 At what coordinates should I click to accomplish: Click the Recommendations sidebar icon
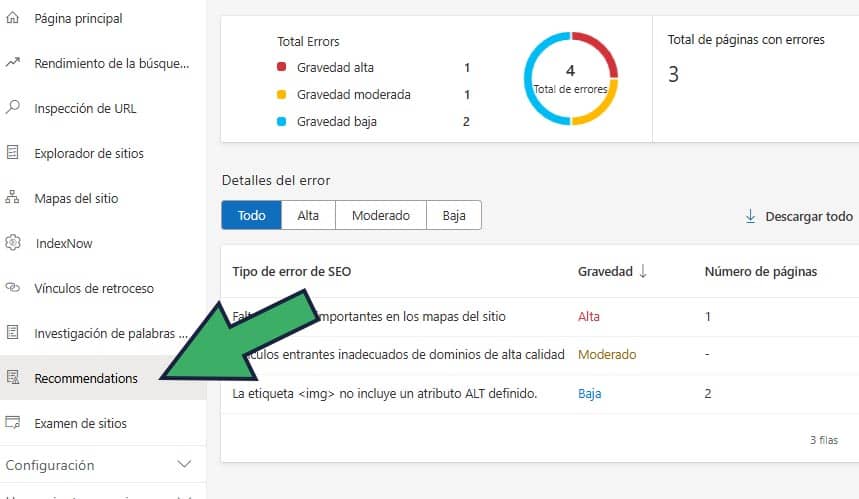click(13, 377)
